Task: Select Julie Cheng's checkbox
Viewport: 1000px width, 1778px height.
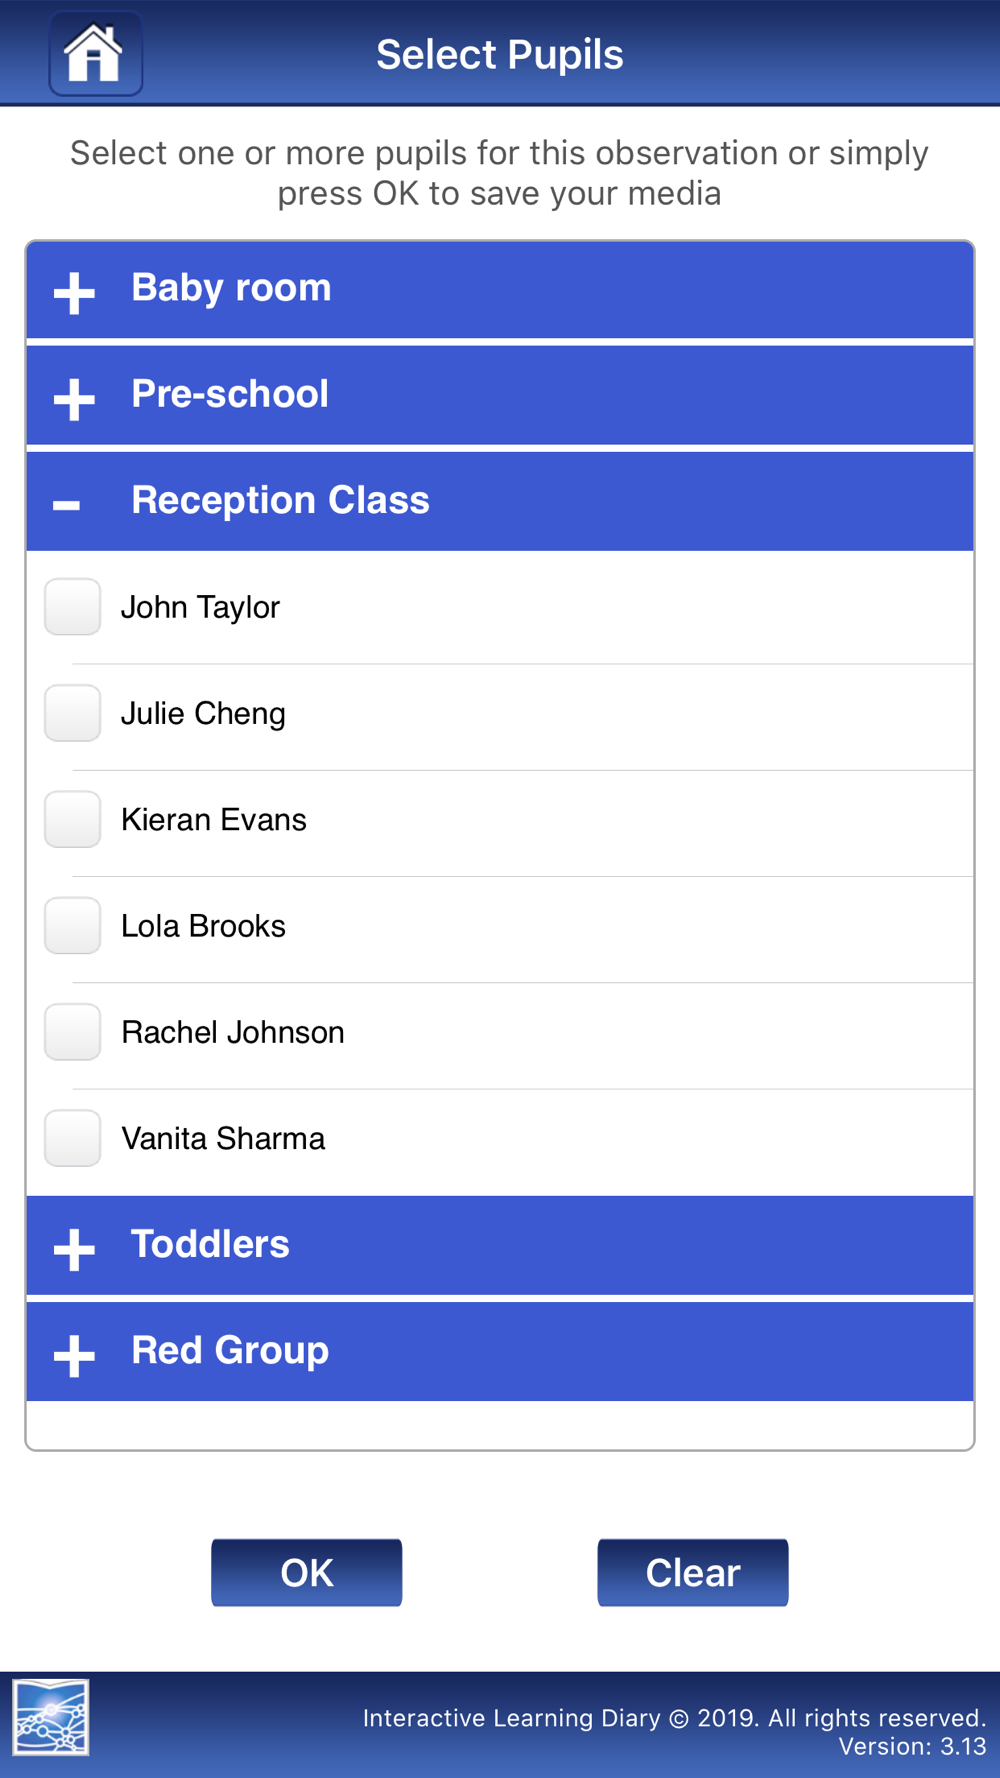Action: tap(72, 713)
